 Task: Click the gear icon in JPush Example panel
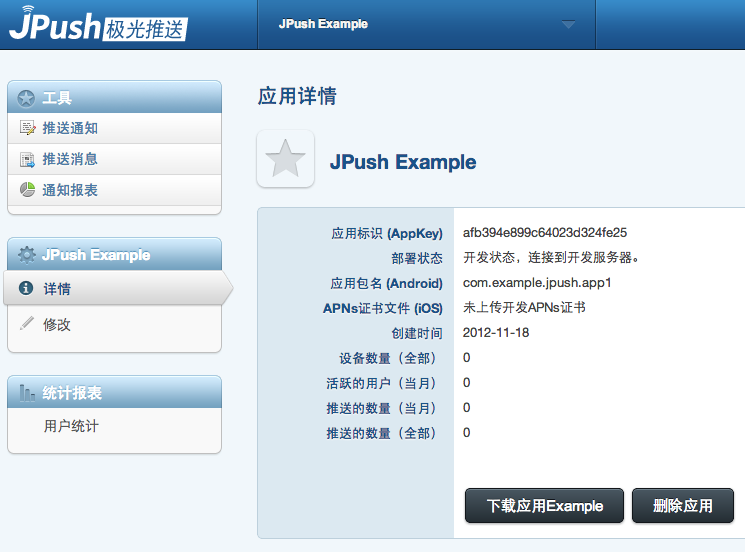(27, 255)
